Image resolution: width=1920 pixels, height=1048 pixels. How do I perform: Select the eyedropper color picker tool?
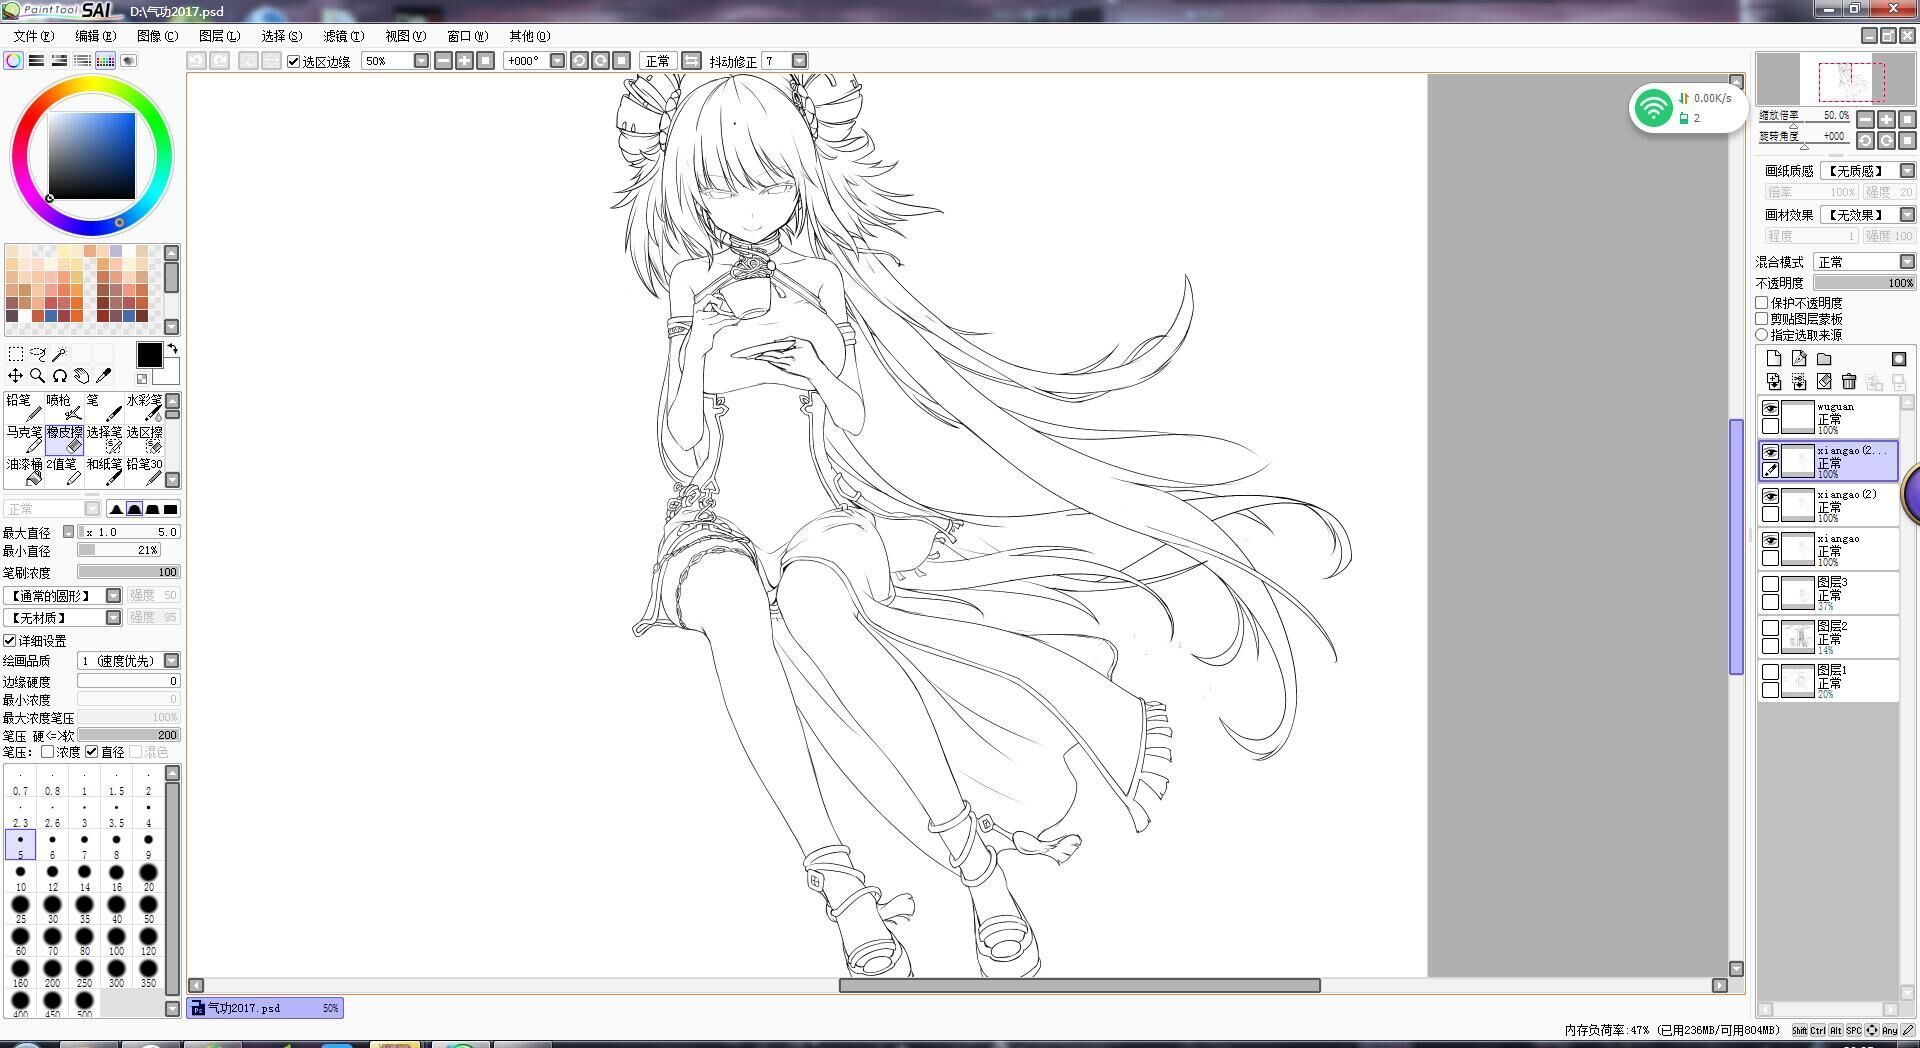(104, 376)
